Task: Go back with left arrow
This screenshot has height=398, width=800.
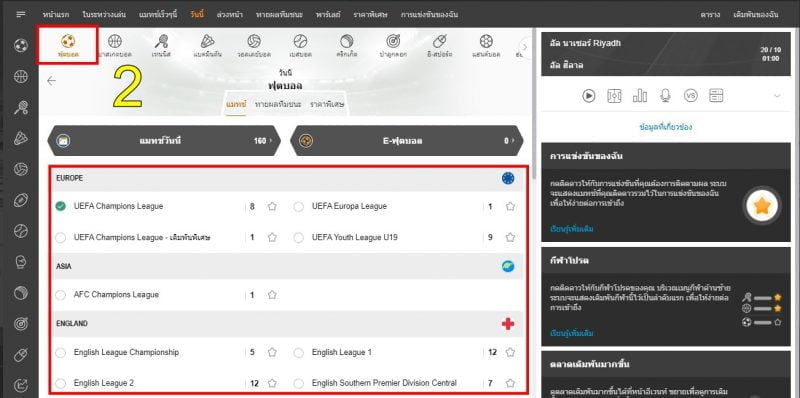Action: 51,81
